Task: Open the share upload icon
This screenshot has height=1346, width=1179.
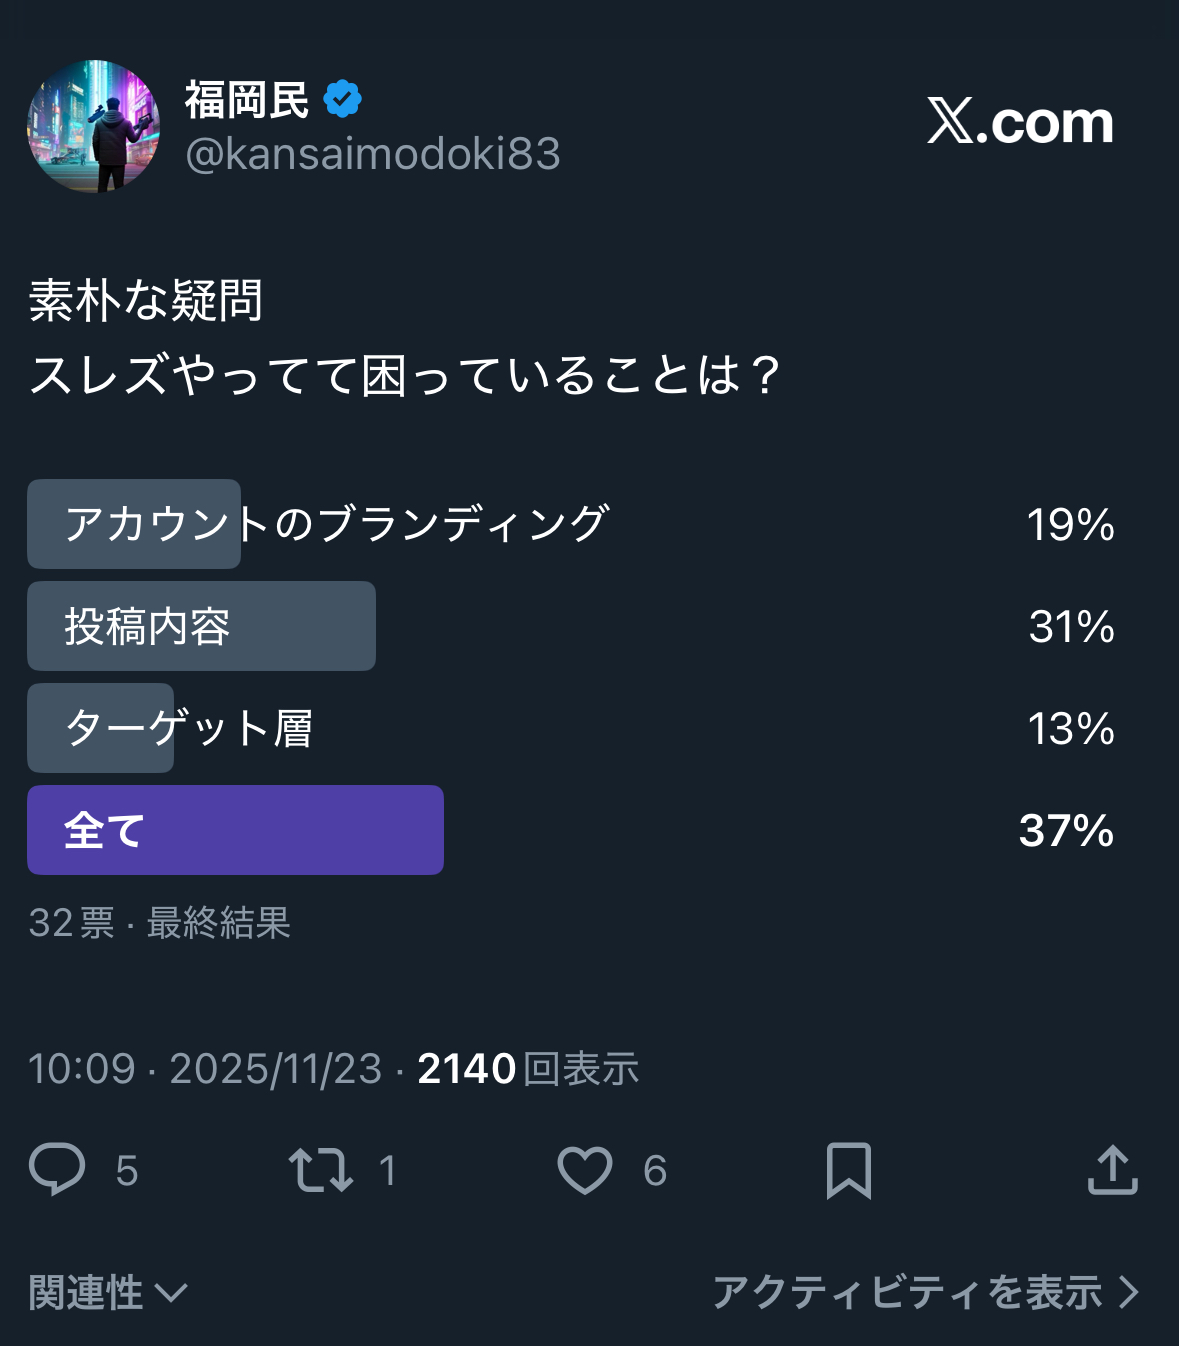Action: (x=1112, y=1170)
